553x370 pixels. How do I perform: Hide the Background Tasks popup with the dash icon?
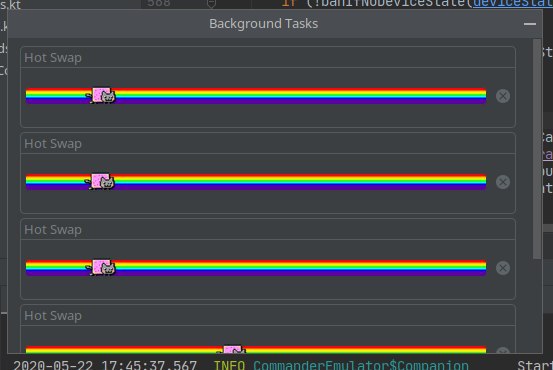click(x=530, y=24)
